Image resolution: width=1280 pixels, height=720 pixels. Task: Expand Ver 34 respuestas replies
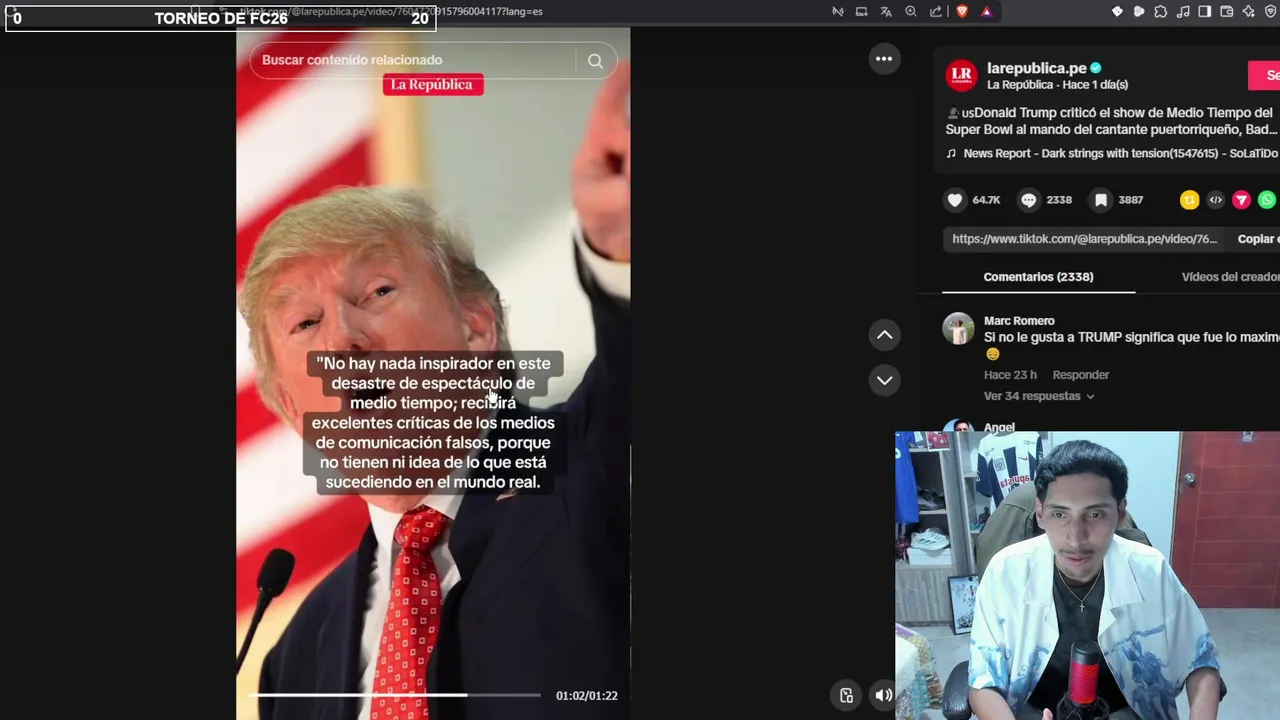[1039, 396]
